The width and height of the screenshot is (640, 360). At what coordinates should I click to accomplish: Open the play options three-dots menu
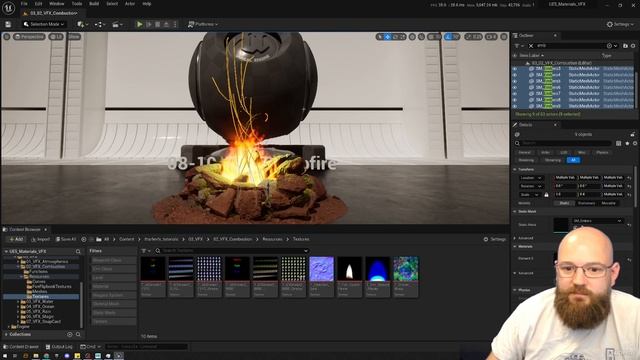[175, 24]
